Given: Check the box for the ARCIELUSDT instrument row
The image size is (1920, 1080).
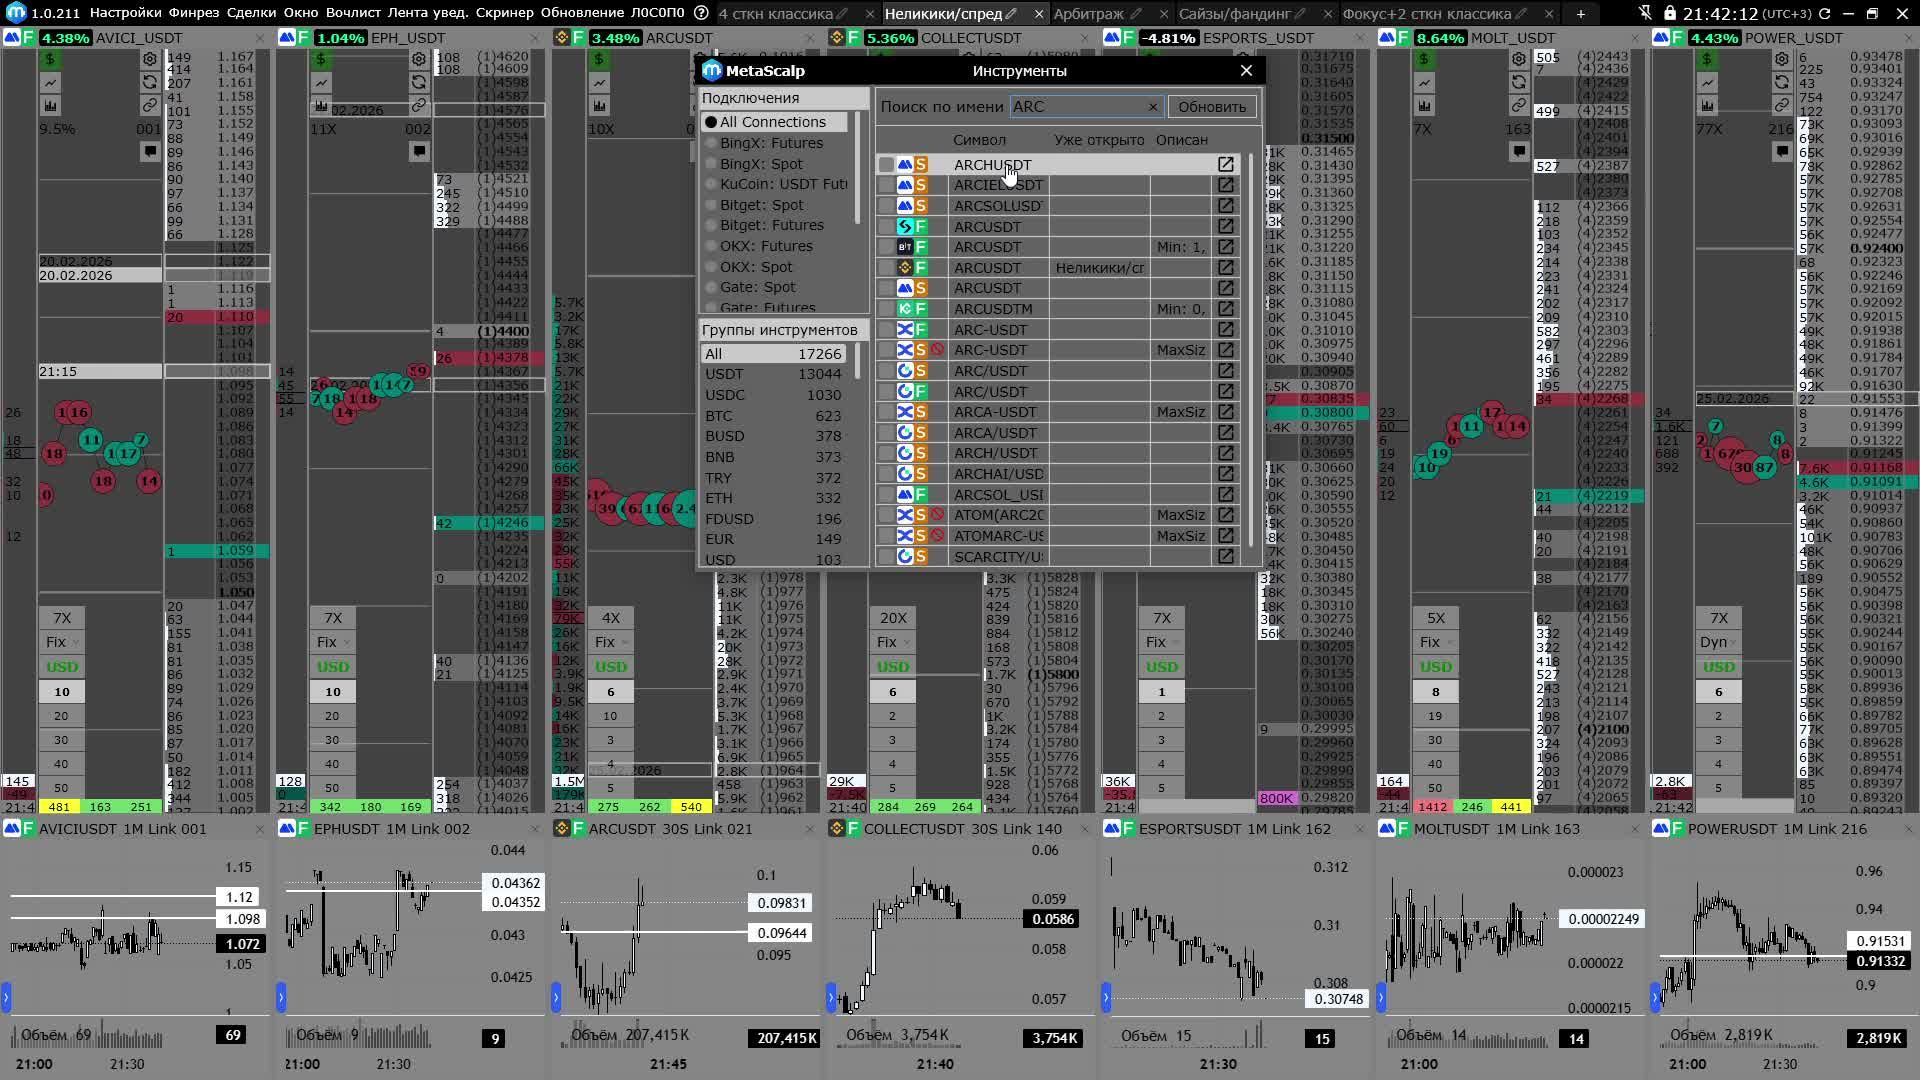Looking at the screenshot, I should (886, 185).
